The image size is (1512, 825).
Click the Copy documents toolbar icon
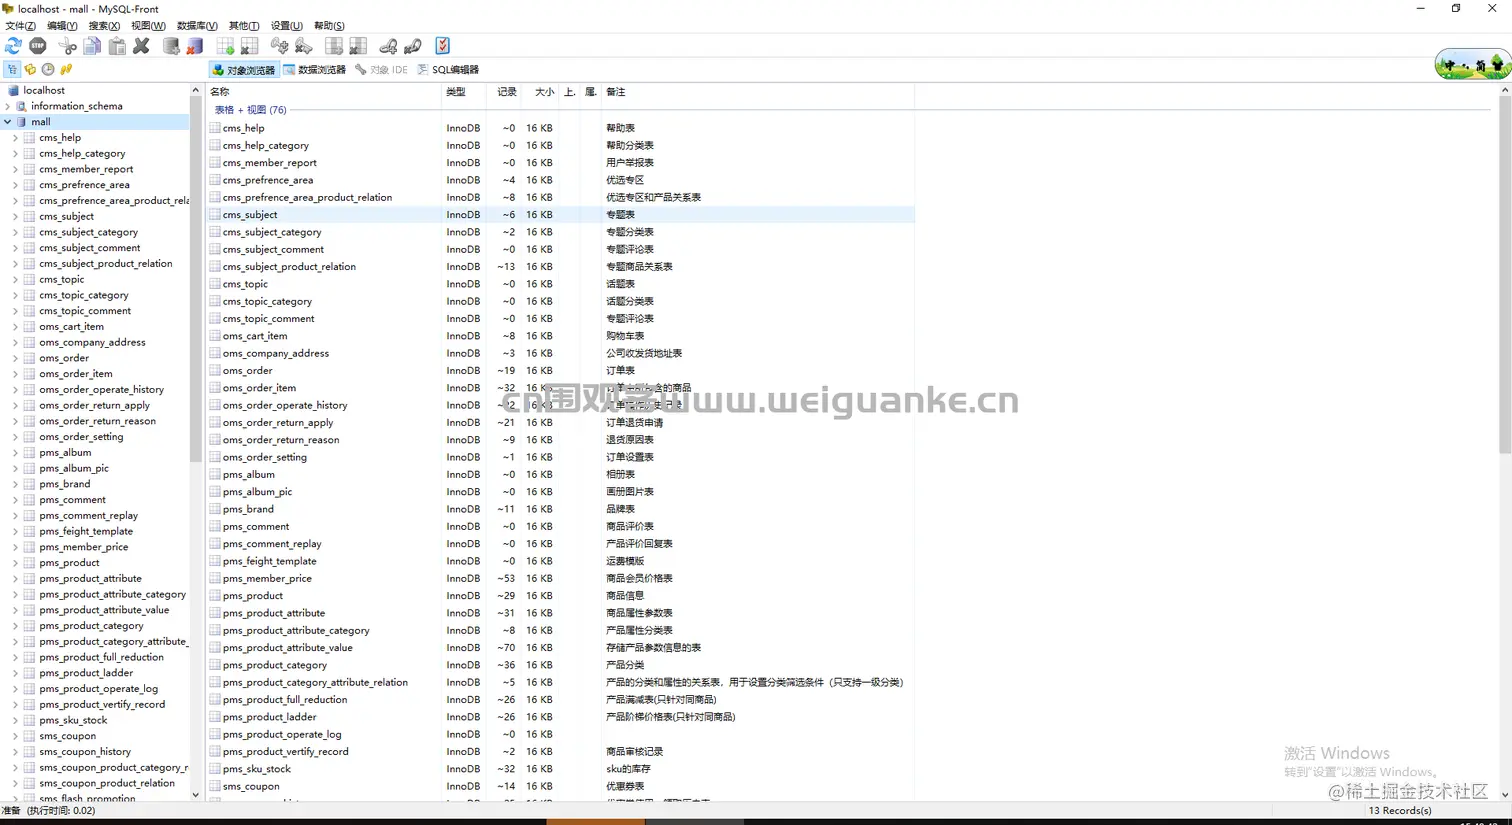click(x=93, y=46)
